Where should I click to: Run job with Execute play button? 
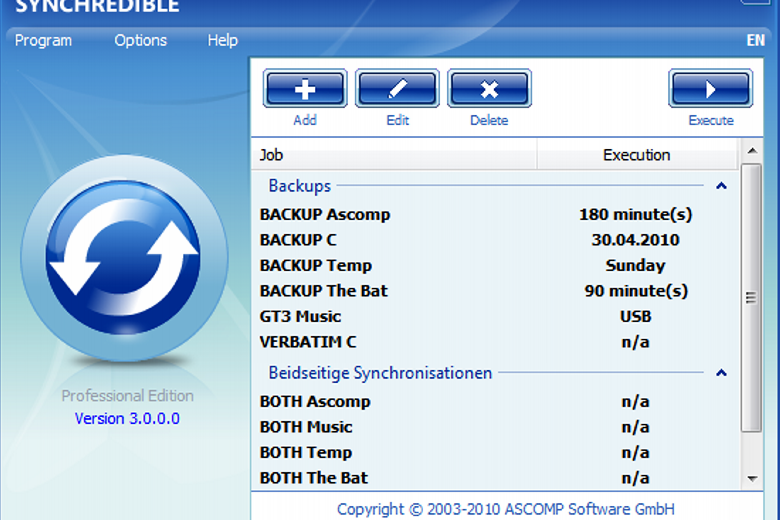point(710,89)
